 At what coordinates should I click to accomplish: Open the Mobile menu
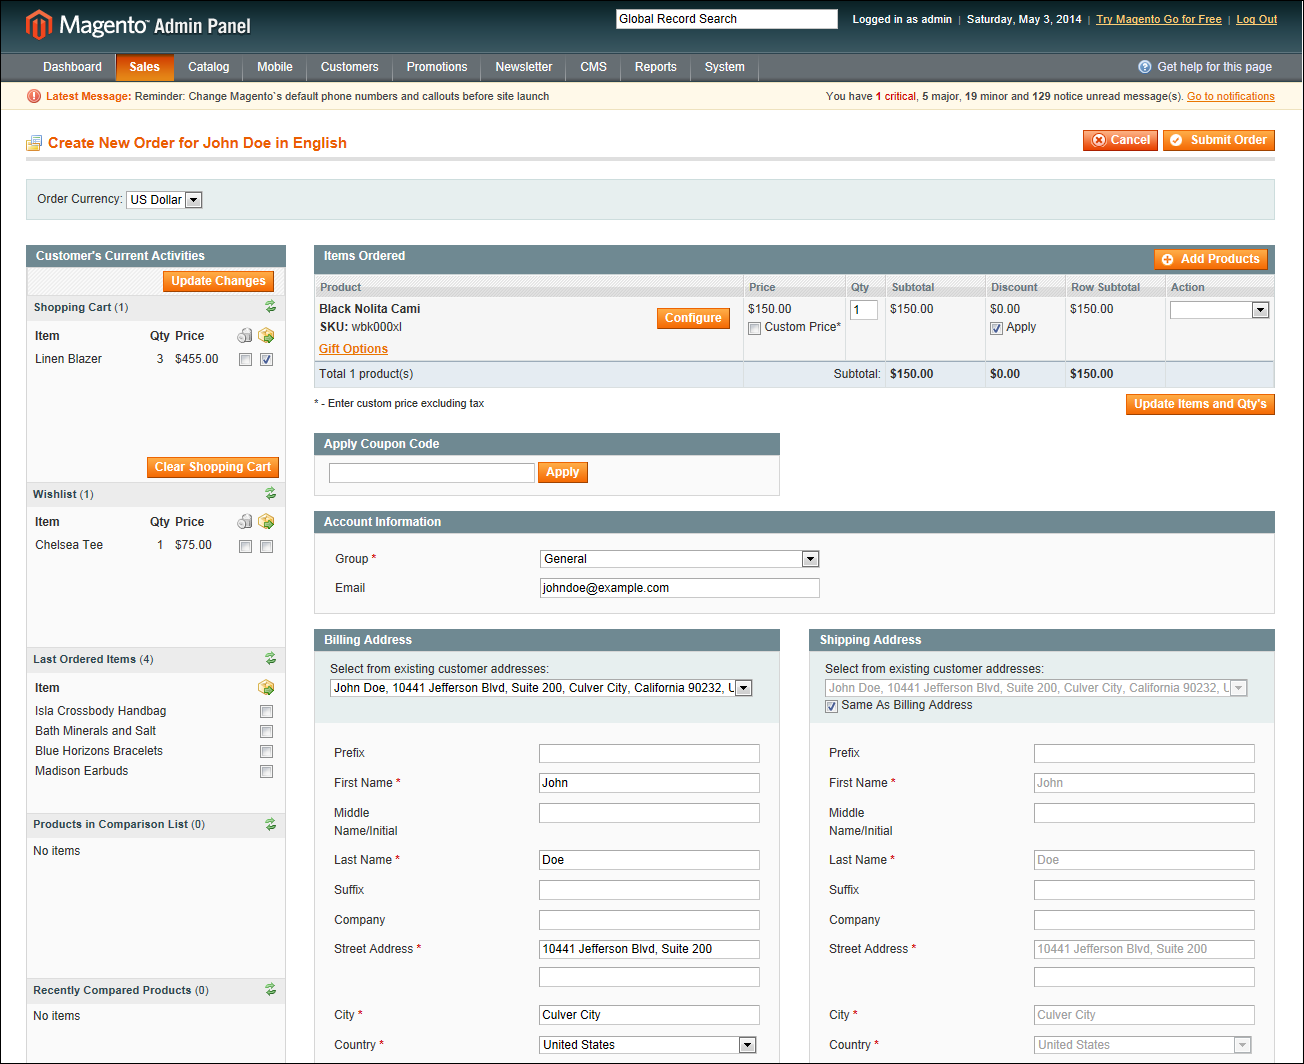pyautogui.click(x=275, y=67)
